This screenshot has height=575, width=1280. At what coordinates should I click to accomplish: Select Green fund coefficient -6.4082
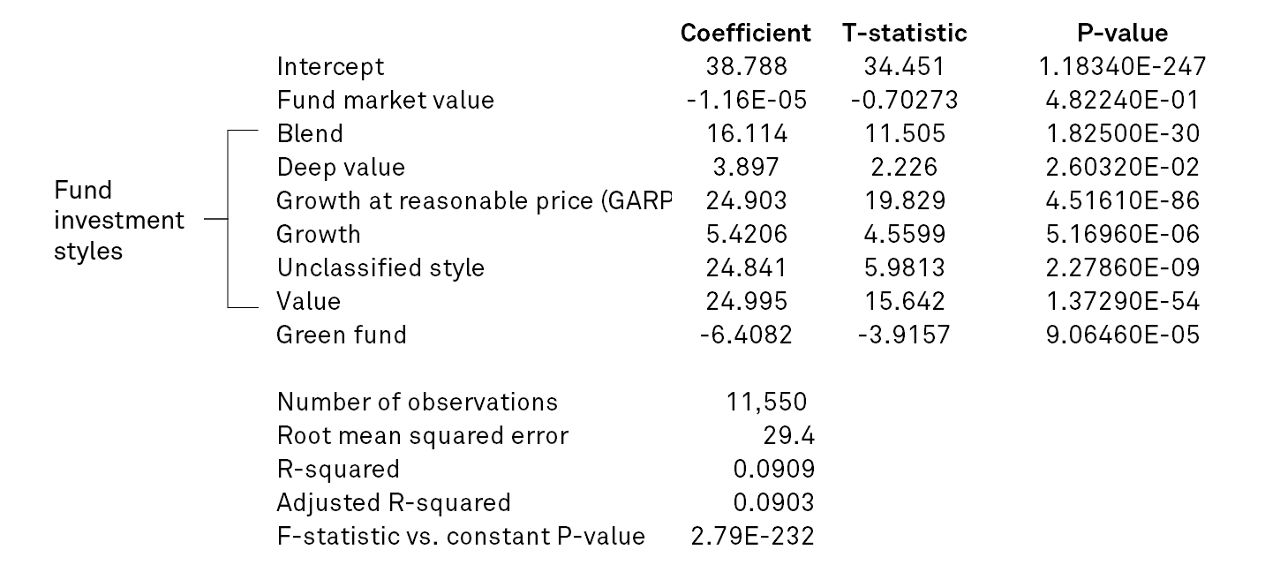[x=746, y=335]
